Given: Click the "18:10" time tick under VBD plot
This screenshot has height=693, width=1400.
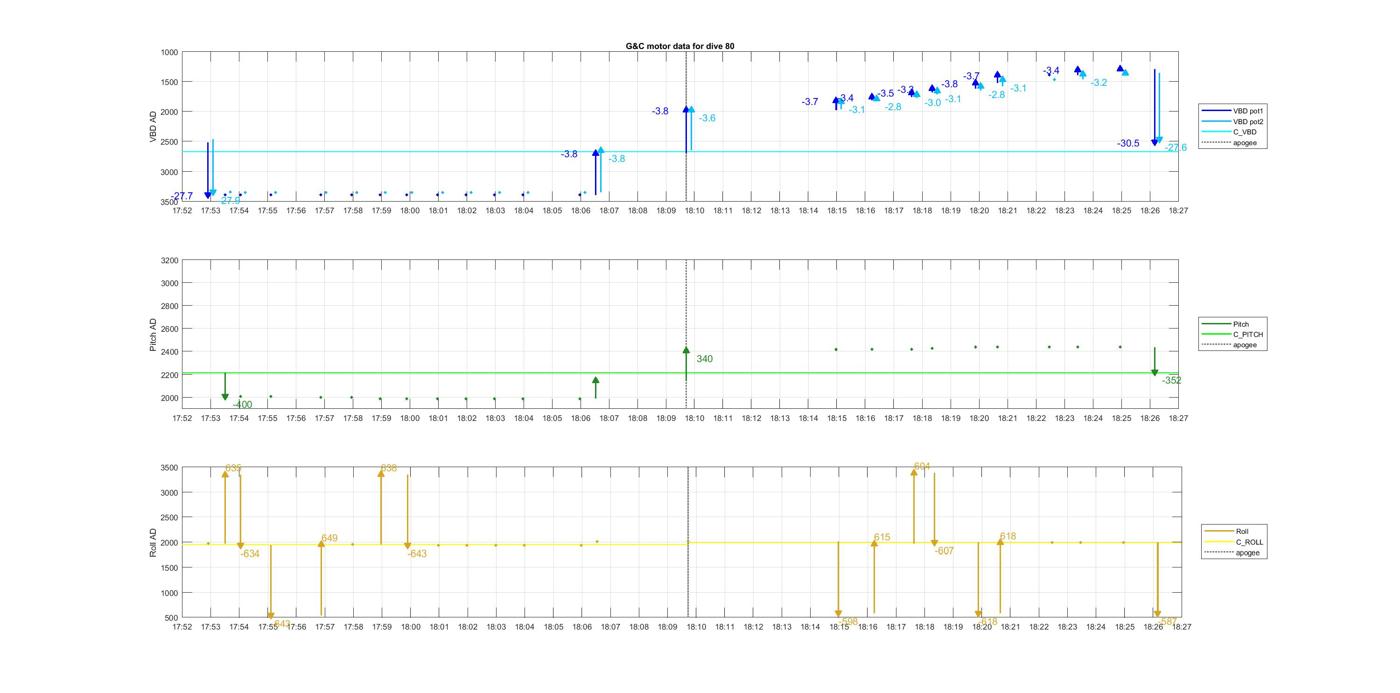Looking at the screenshot, I should (695, 211).
